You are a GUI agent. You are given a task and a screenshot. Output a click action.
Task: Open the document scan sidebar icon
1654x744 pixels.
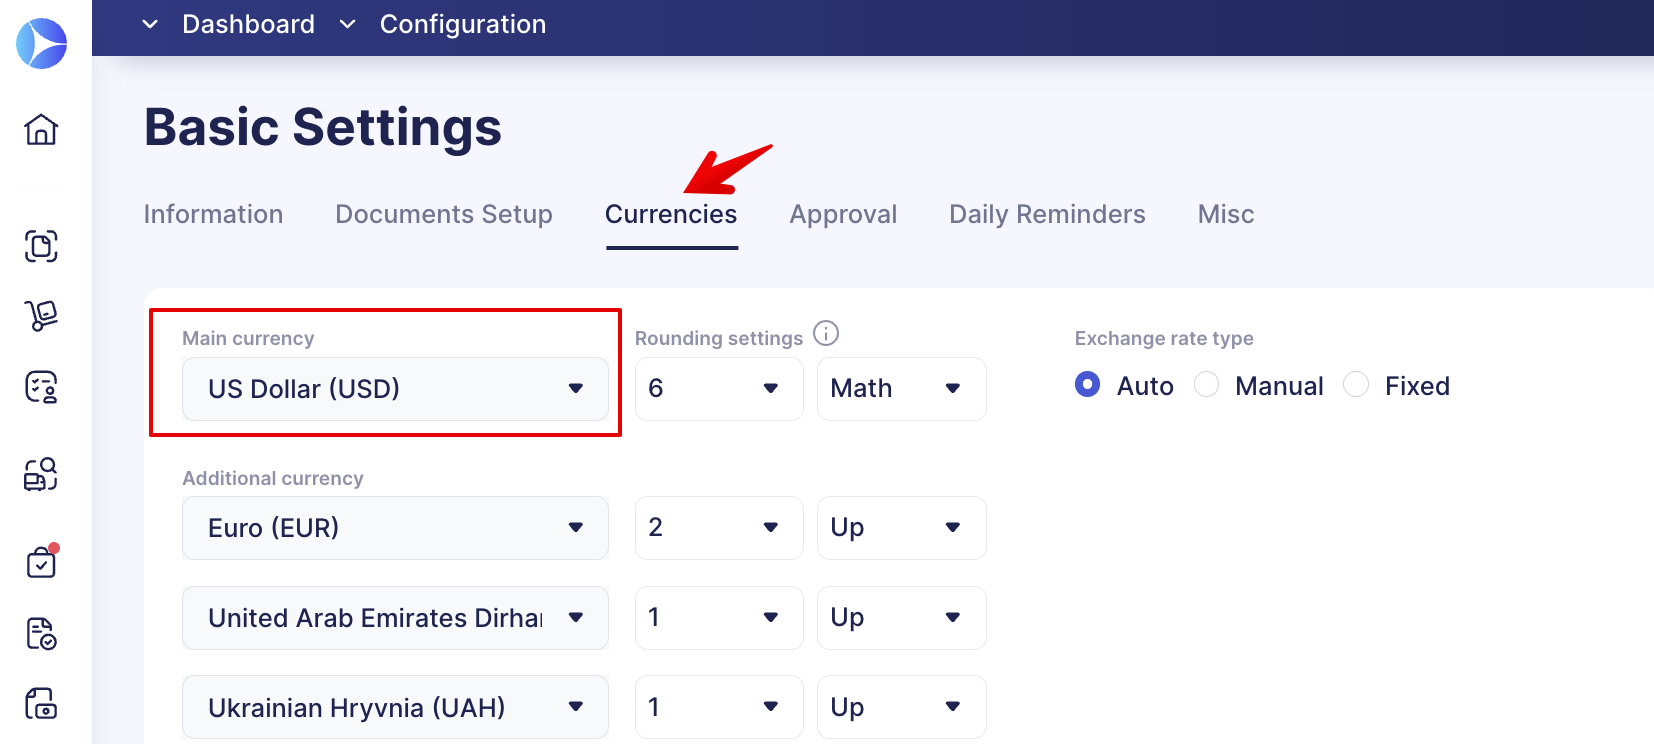pyautogui.click(x=41, y=246)
